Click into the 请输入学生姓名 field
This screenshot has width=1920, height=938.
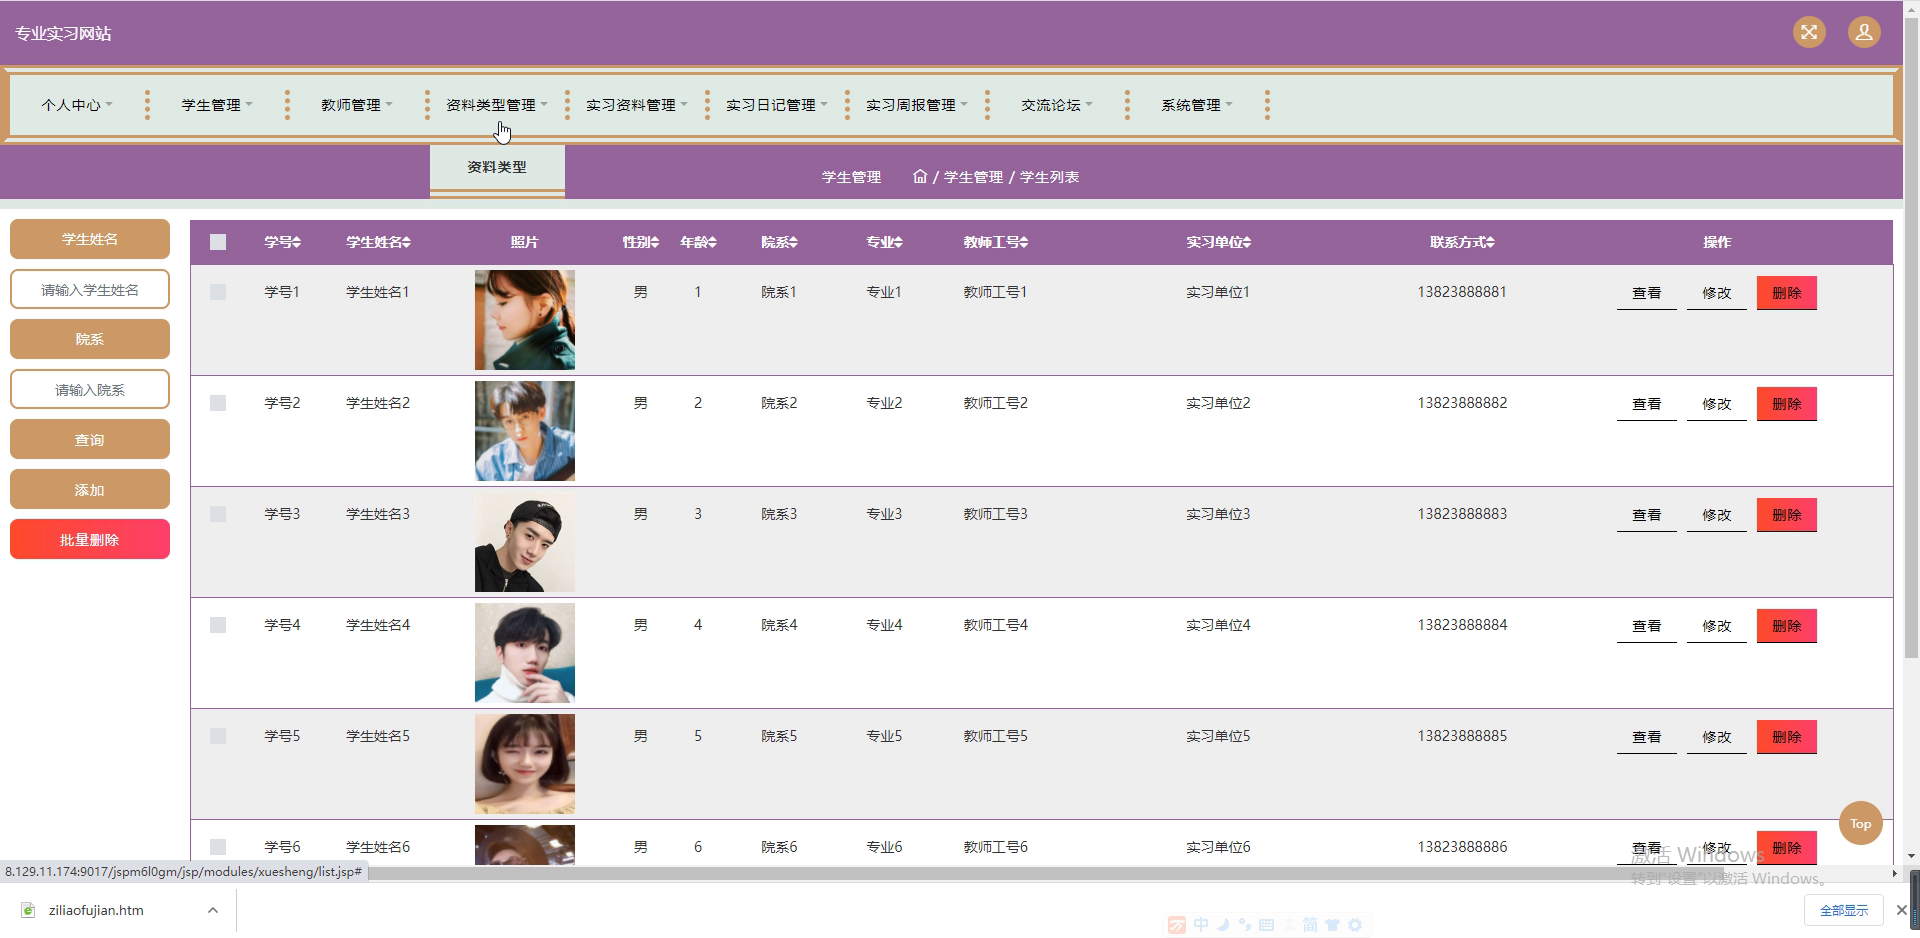(x=90, y=289)
